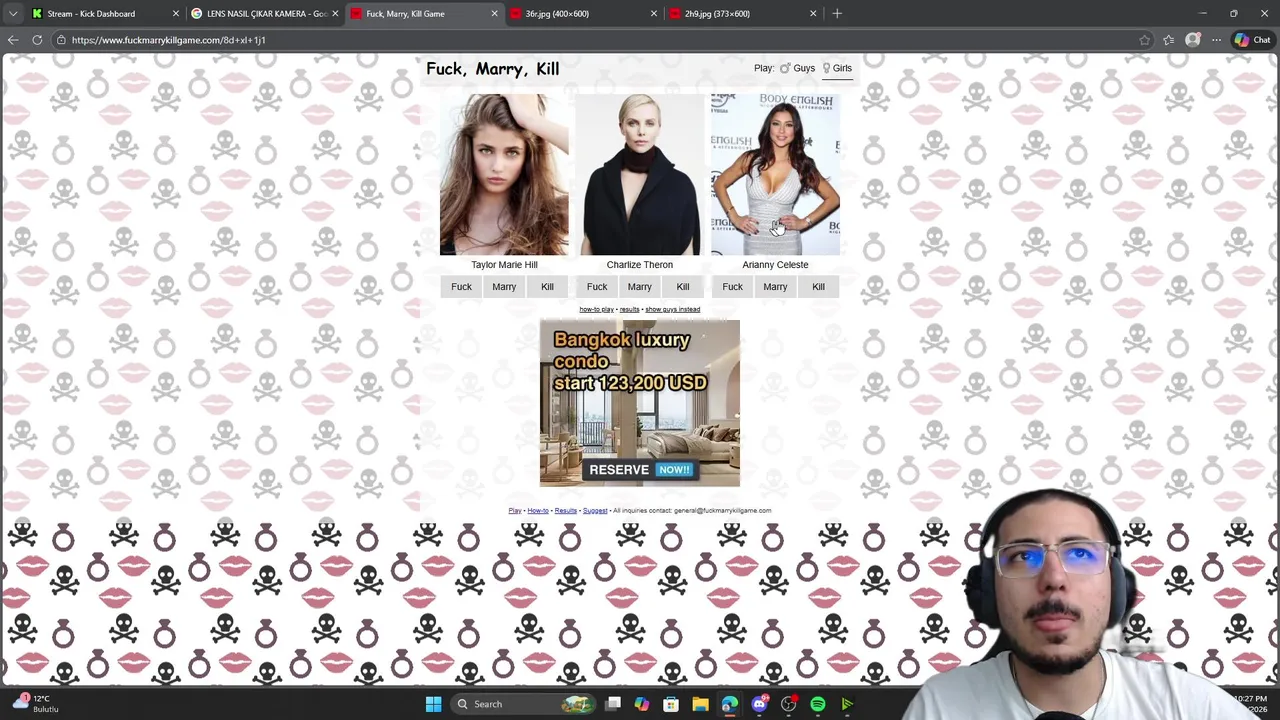Click RESERVE NOW on condo ad

[x=639, y=470]
